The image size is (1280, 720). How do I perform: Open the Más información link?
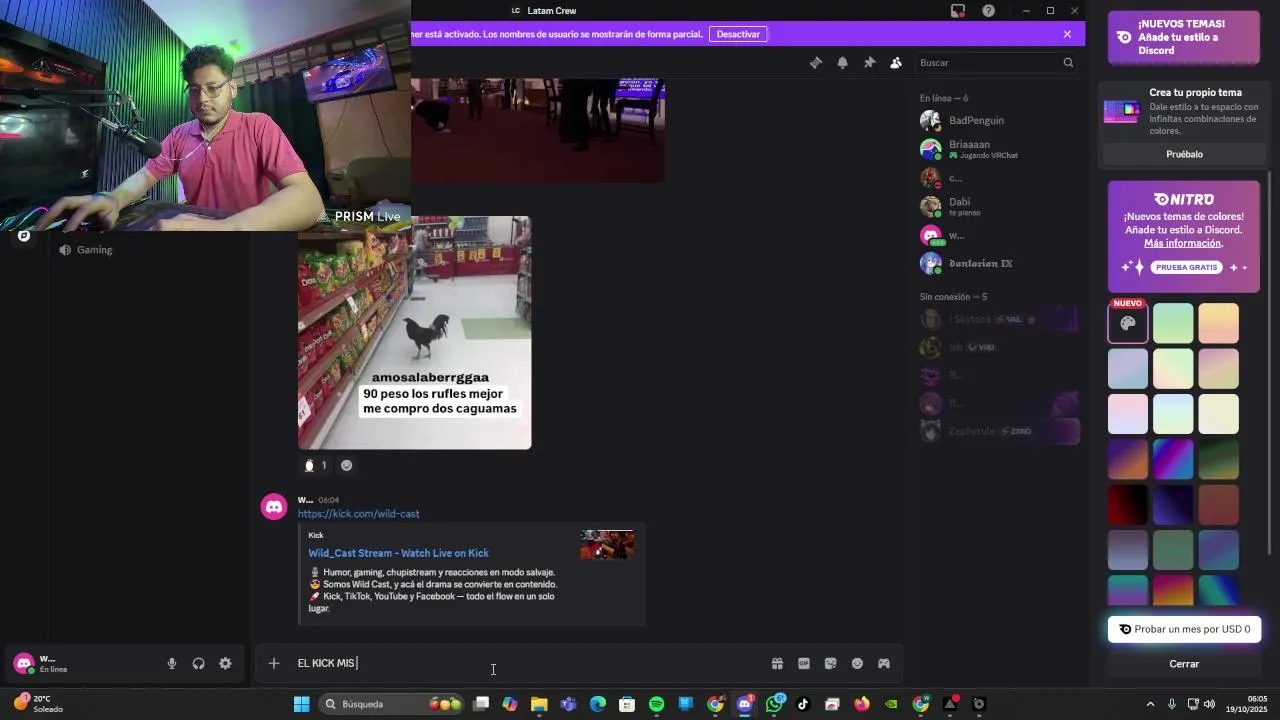[x=1183, y=243]
